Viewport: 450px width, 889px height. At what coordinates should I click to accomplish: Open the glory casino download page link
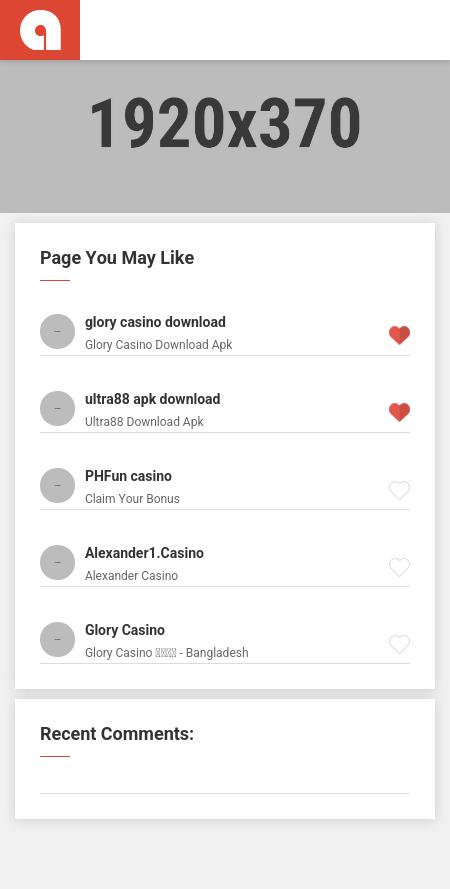(x=155, y=322)
